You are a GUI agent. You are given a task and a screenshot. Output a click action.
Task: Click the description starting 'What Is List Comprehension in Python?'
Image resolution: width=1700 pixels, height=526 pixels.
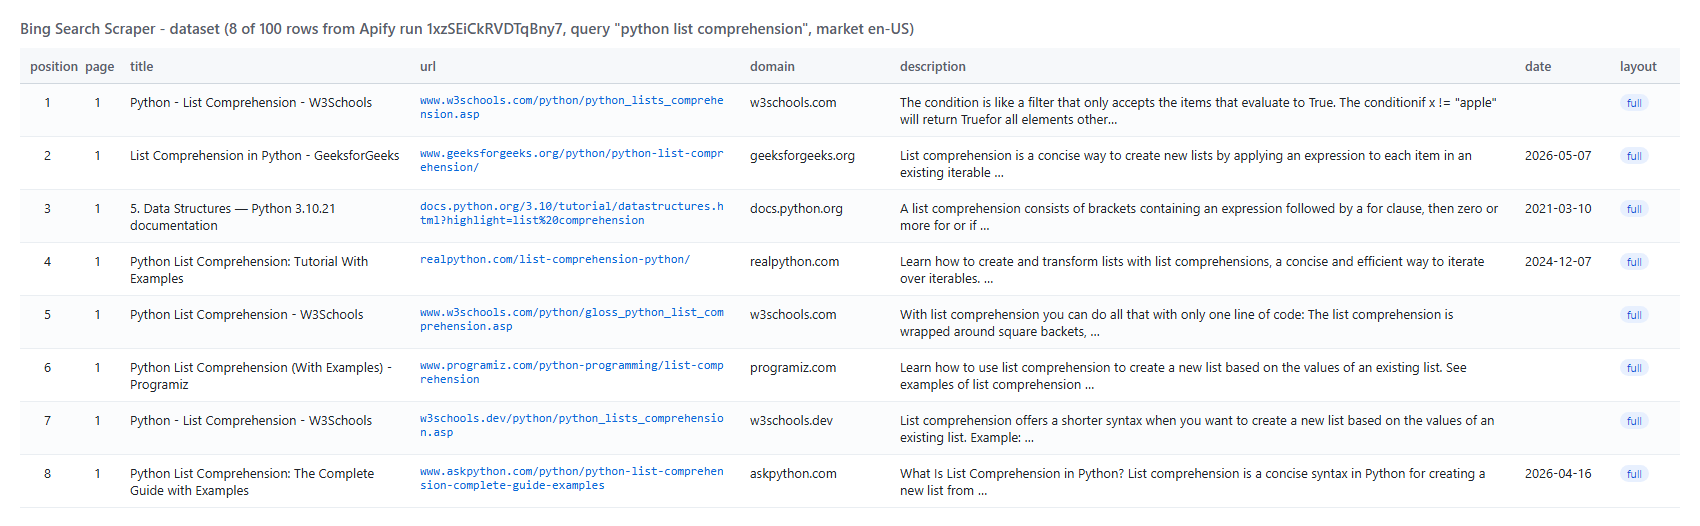(1192, 482)
